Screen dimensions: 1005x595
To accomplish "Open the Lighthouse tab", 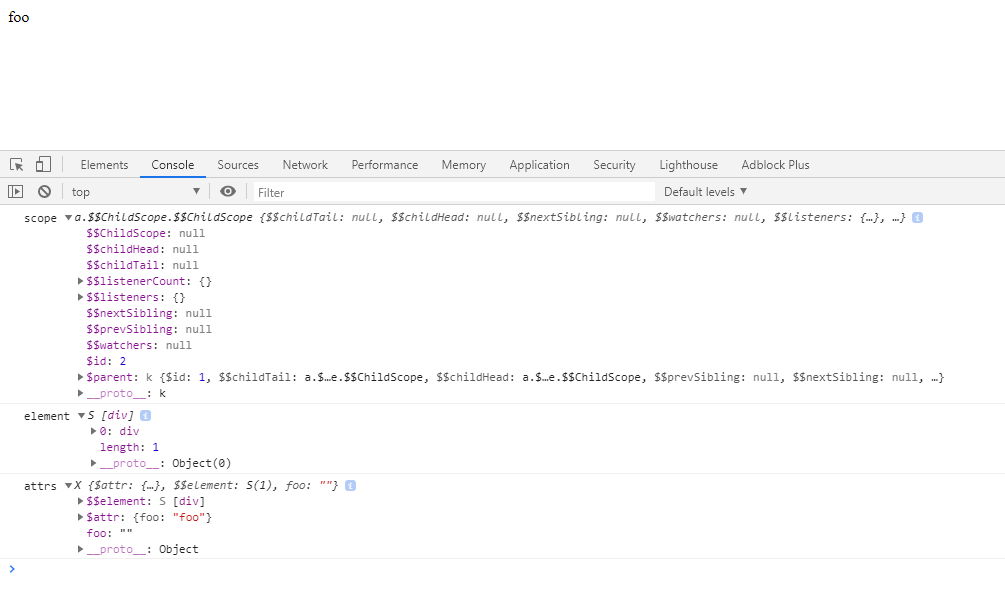I will point(688,165).
